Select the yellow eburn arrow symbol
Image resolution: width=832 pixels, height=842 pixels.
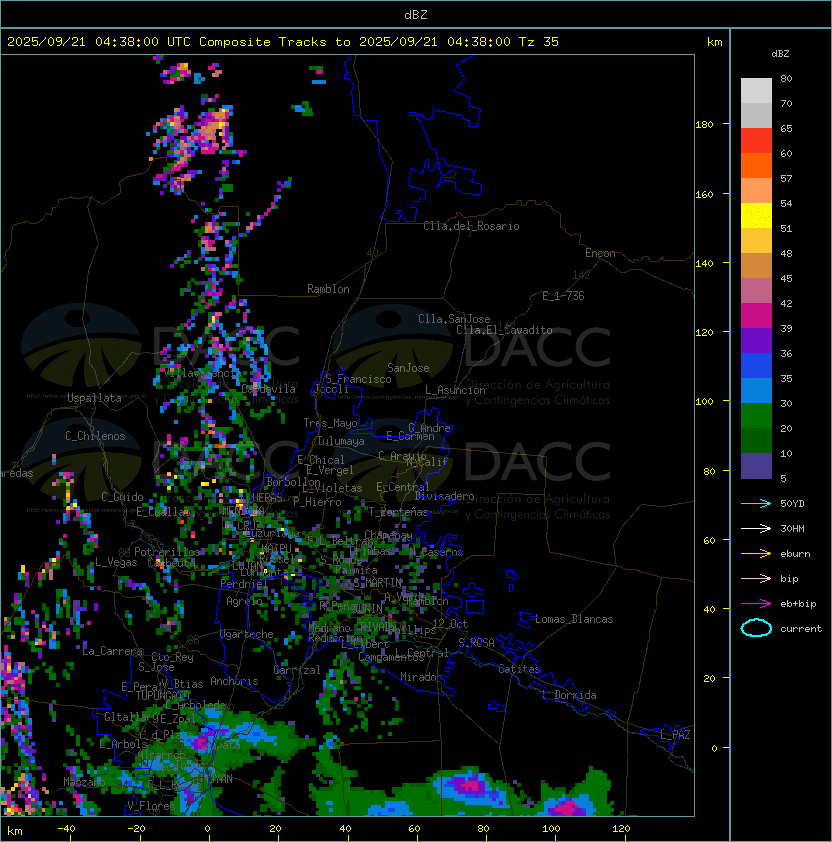756,554
